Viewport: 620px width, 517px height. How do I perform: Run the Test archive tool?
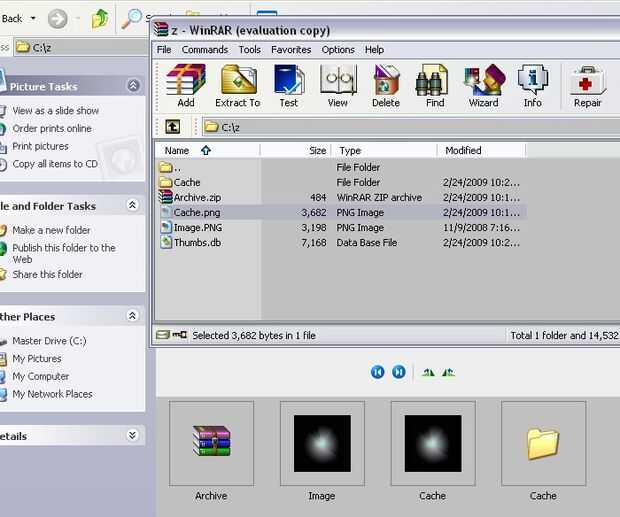point(289,86)
